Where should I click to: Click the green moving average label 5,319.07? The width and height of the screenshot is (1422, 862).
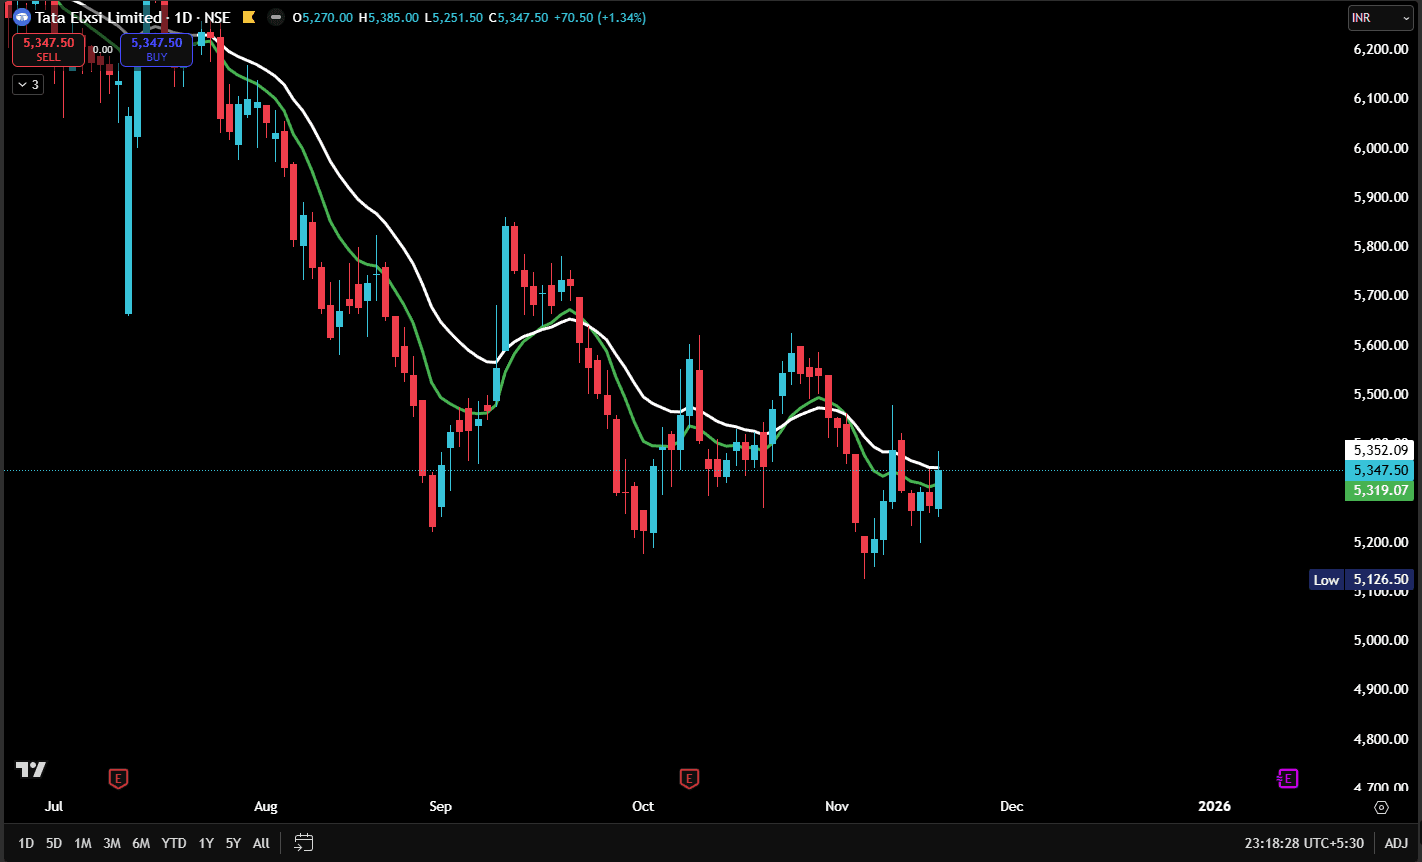click(x=1381, y=491)
